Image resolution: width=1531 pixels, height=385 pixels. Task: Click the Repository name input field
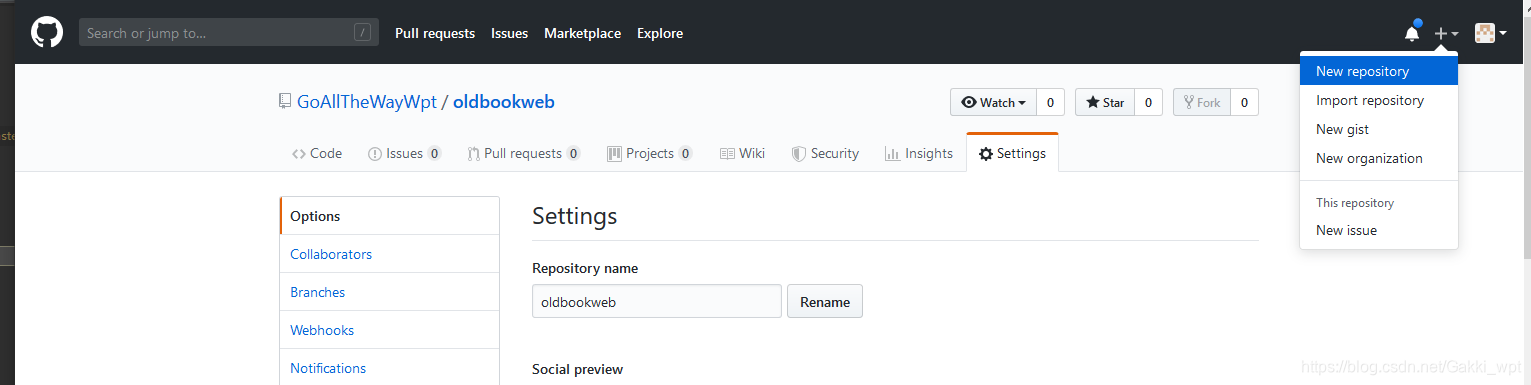point(657,301)
